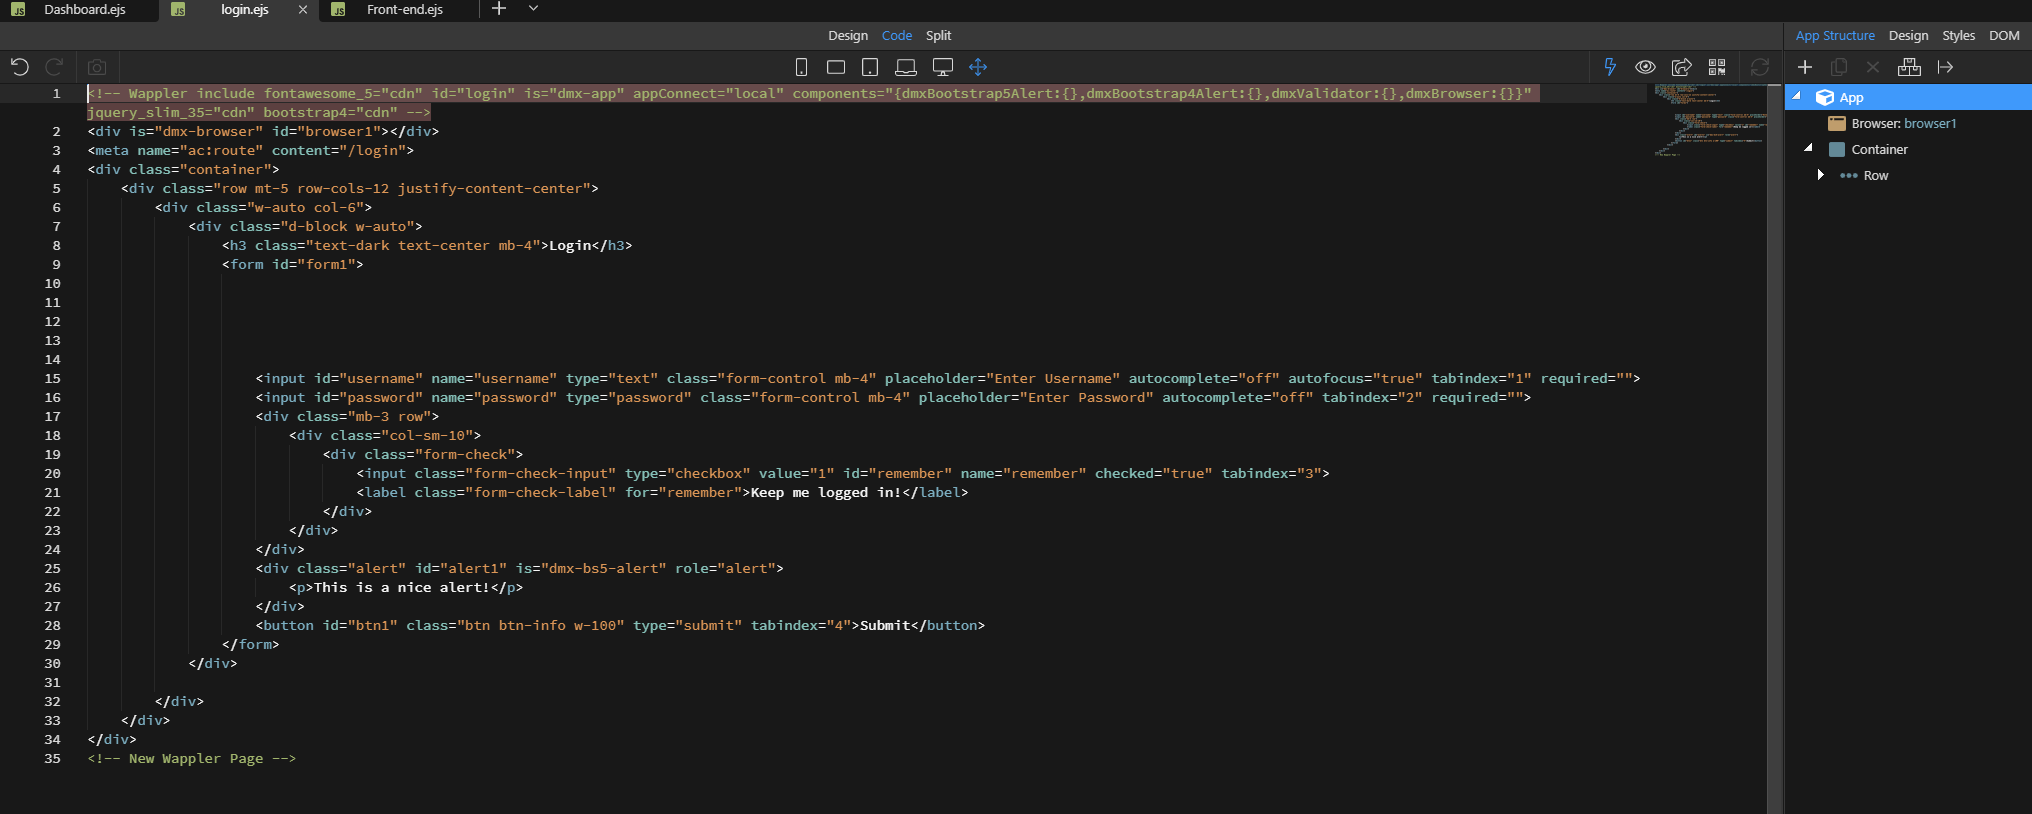The width and height of the screenshot is (2032, 814).
Task: Open the tab list dropdown chevron
Action: coord(533,9)
